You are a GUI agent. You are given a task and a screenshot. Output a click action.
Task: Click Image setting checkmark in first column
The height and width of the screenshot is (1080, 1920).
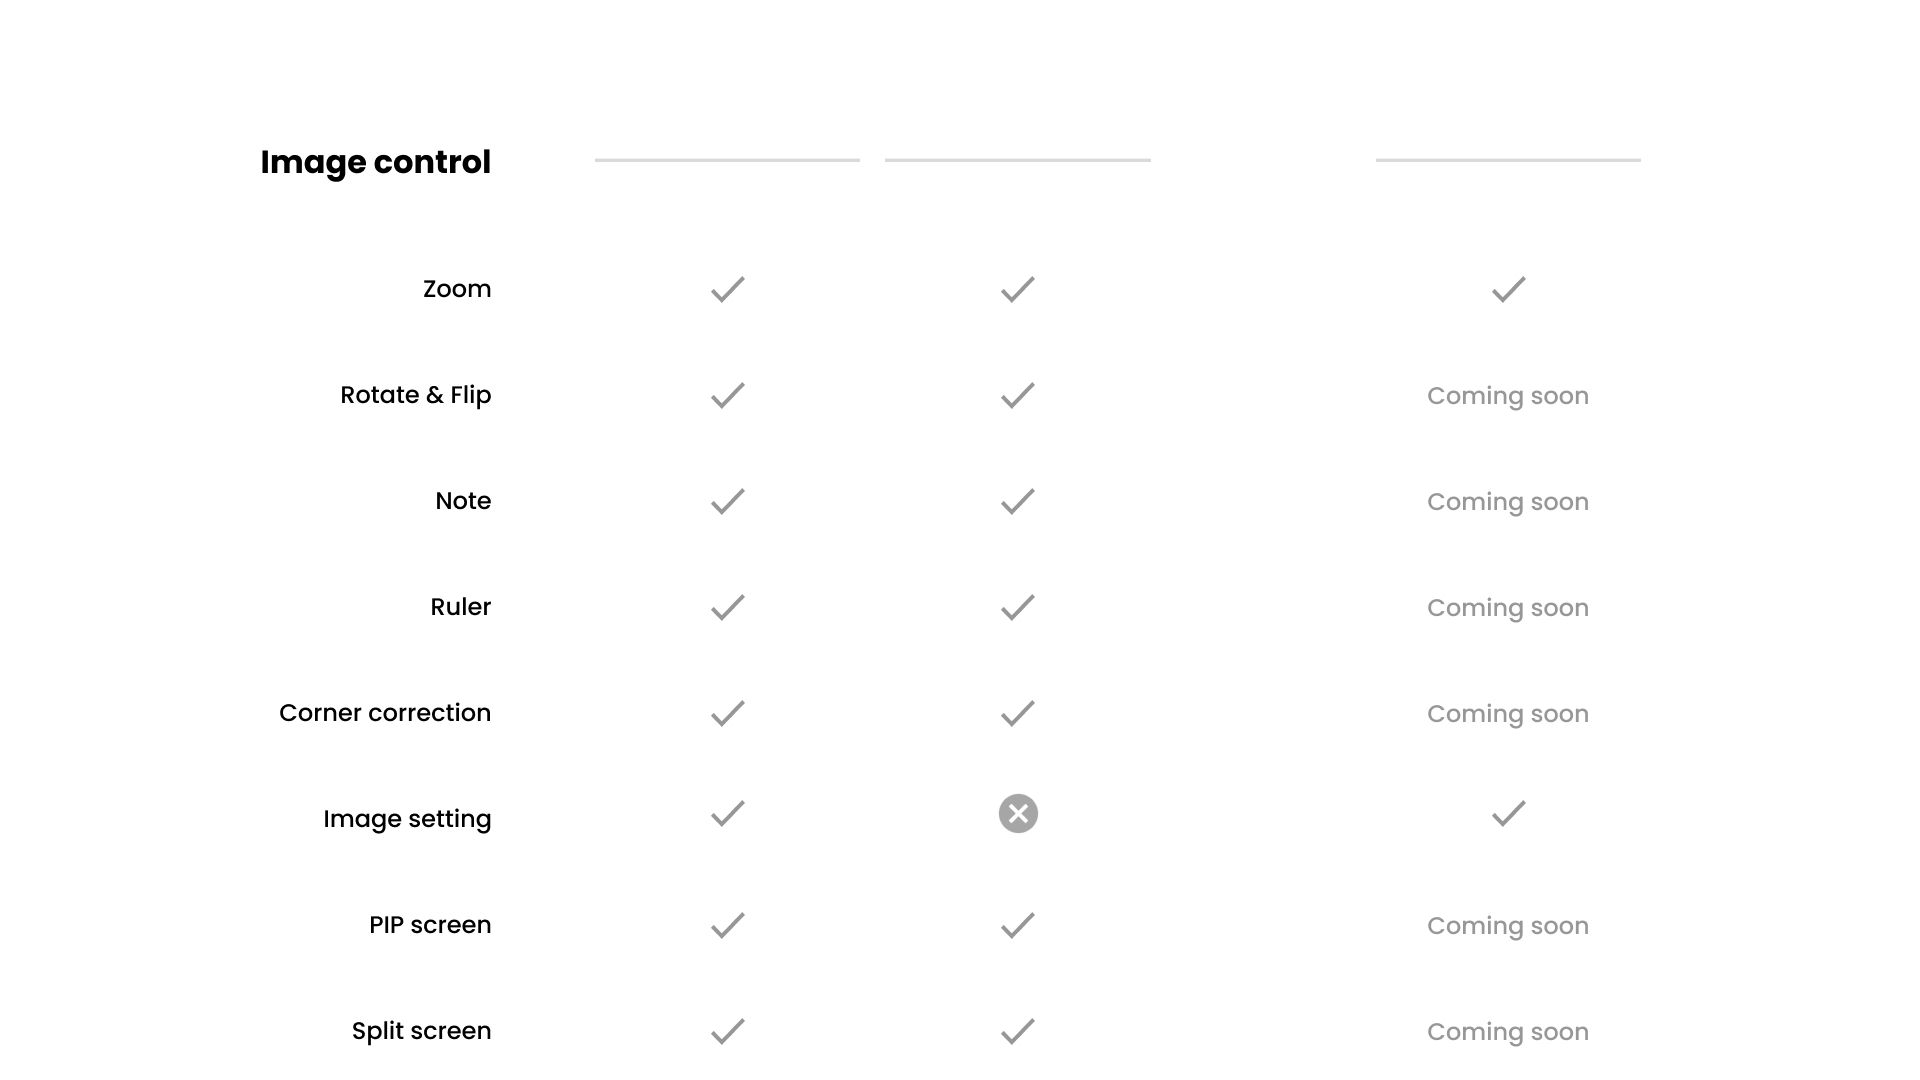(x=728, y=813)
